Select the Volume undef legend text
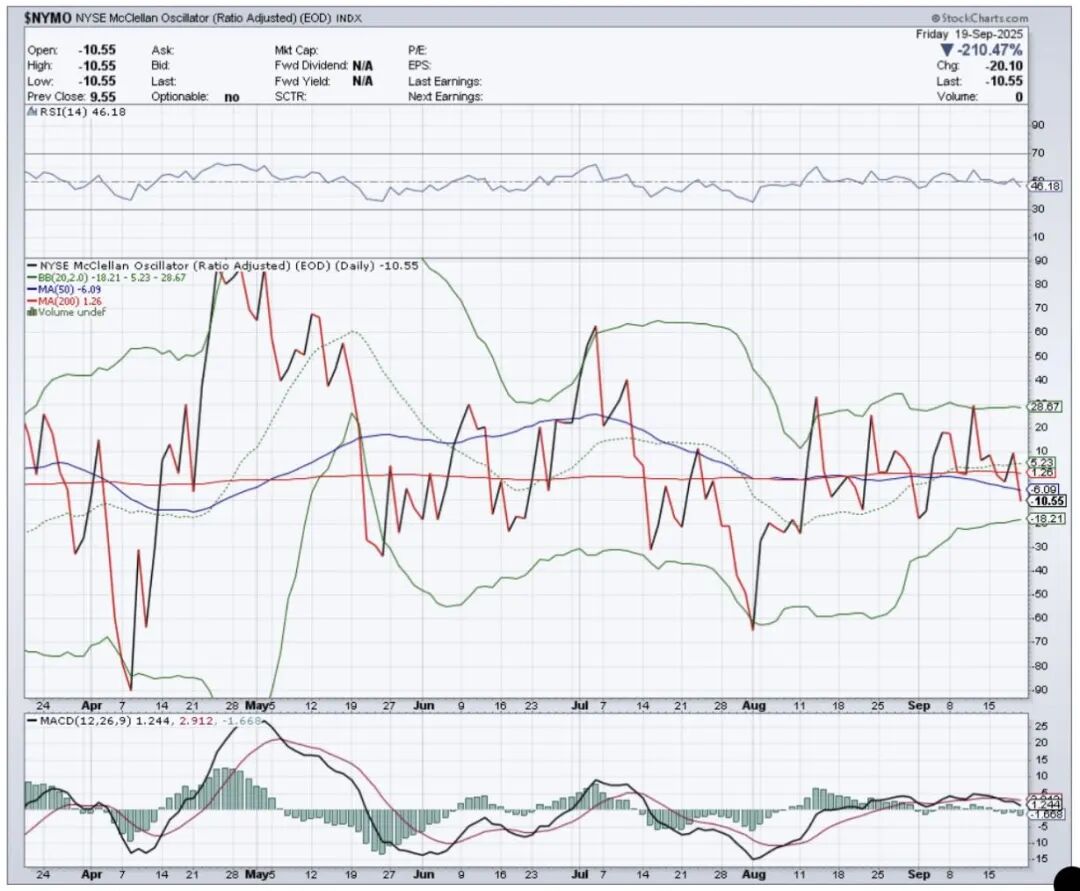 (72, 312)
